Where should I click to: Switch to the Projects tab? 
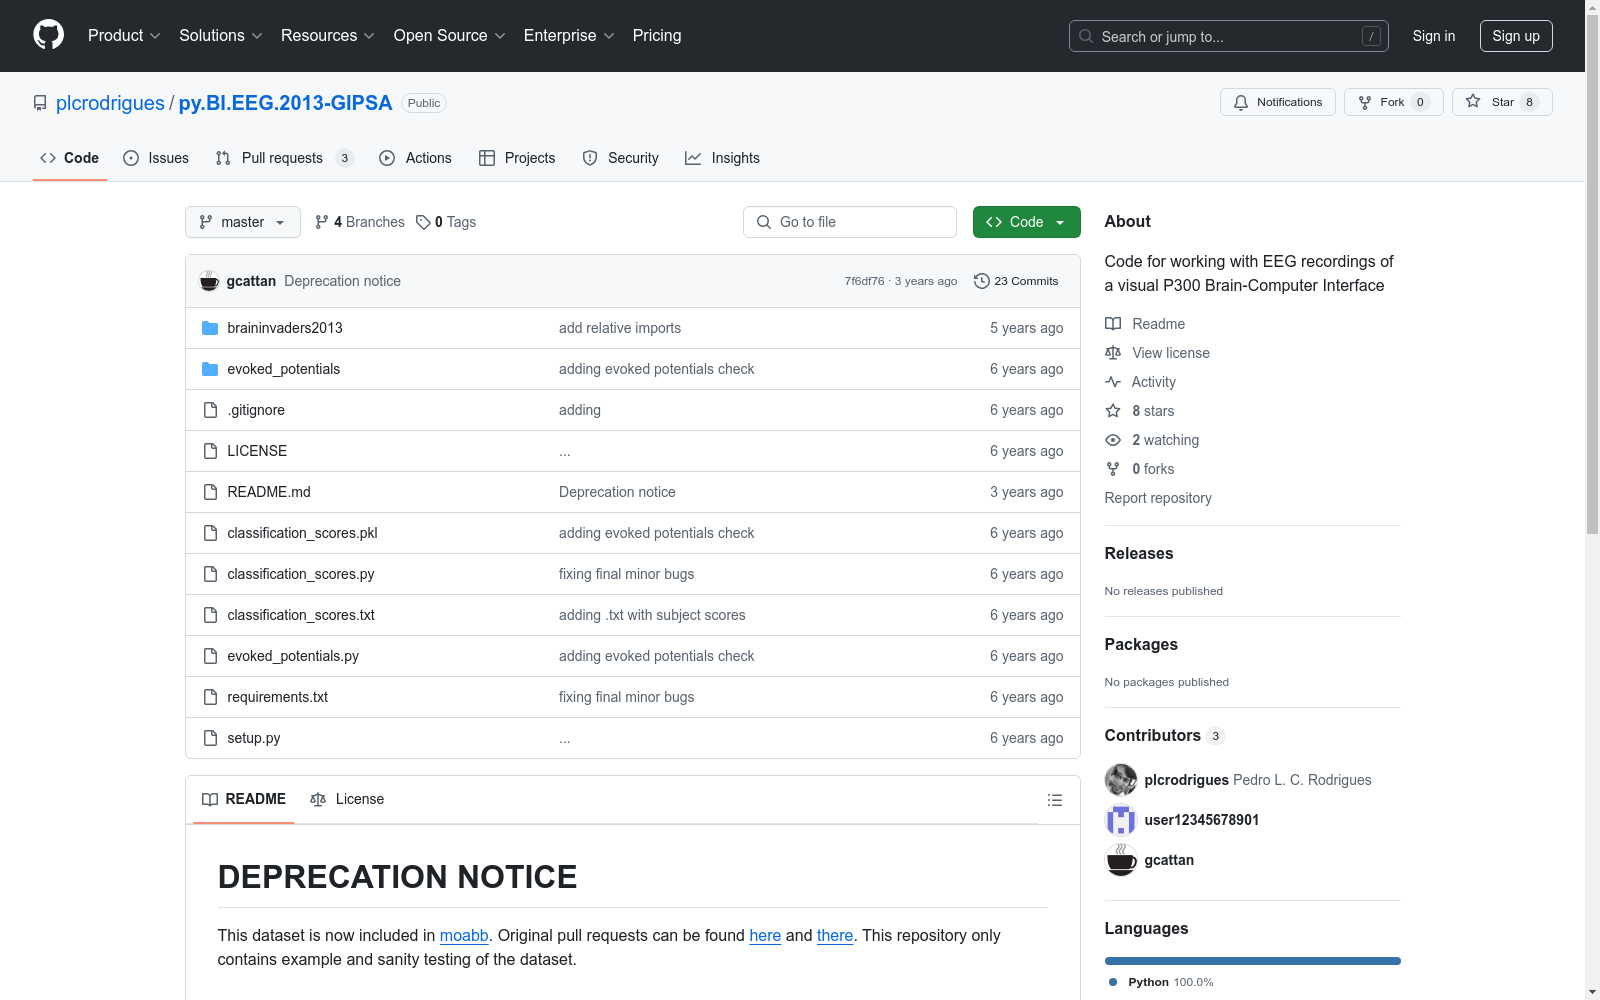click(517, 158)
